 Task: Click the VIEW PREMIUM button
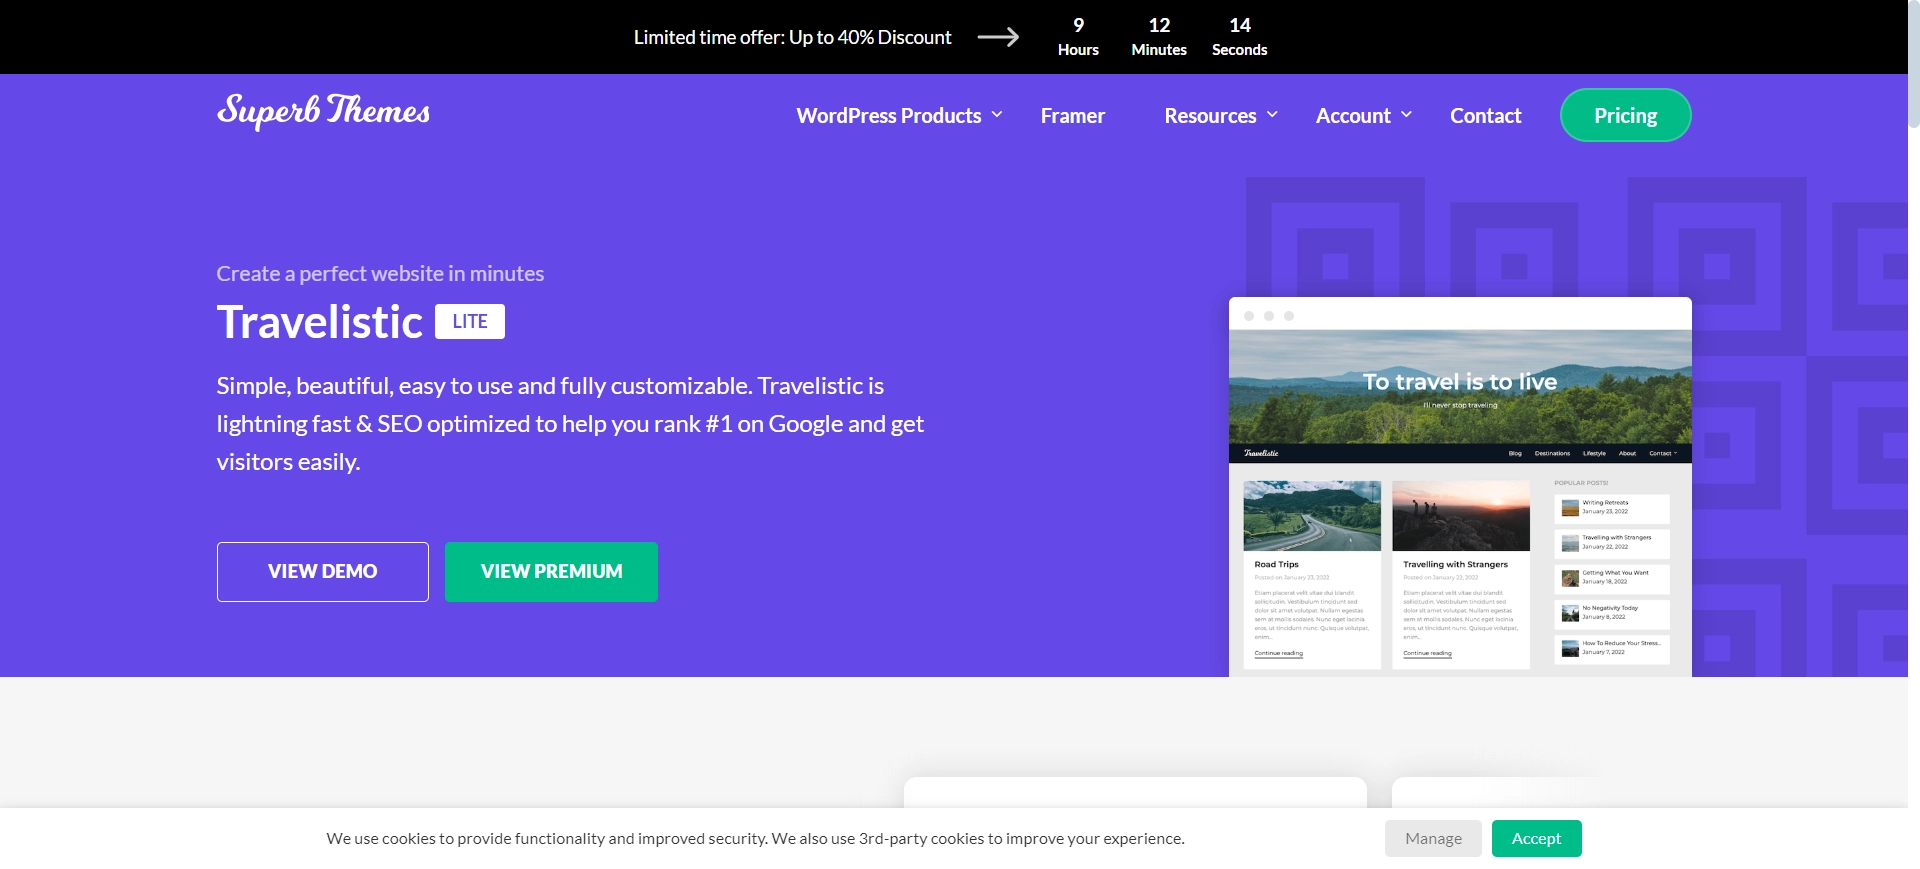click(551, 571)
